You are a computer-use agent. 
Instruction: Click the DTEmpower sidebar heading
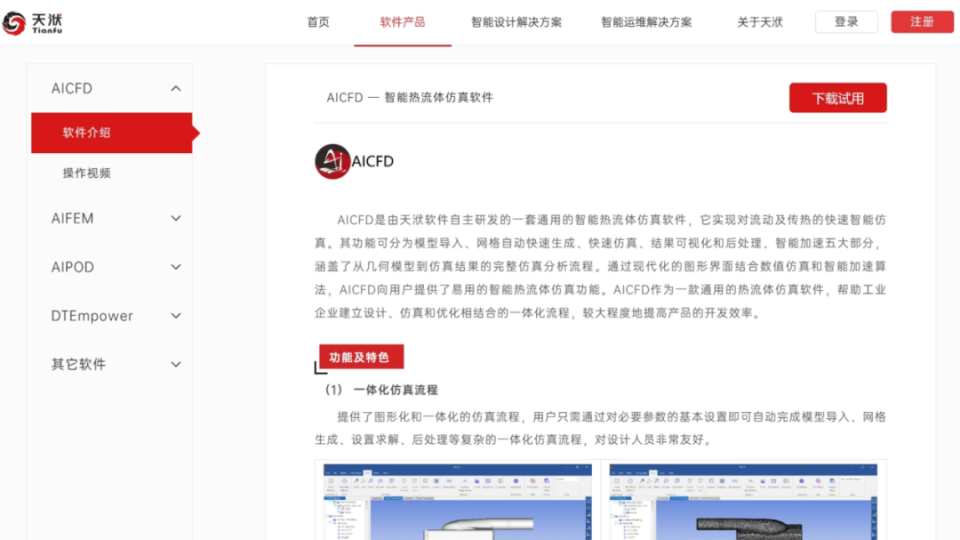tap(92, 316)
